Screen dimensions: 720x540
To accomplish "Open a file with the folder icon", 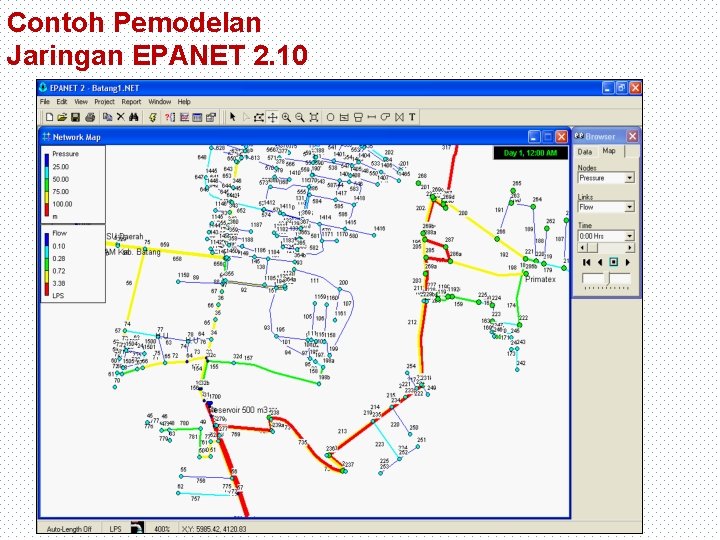I will (x=62, y=117).
